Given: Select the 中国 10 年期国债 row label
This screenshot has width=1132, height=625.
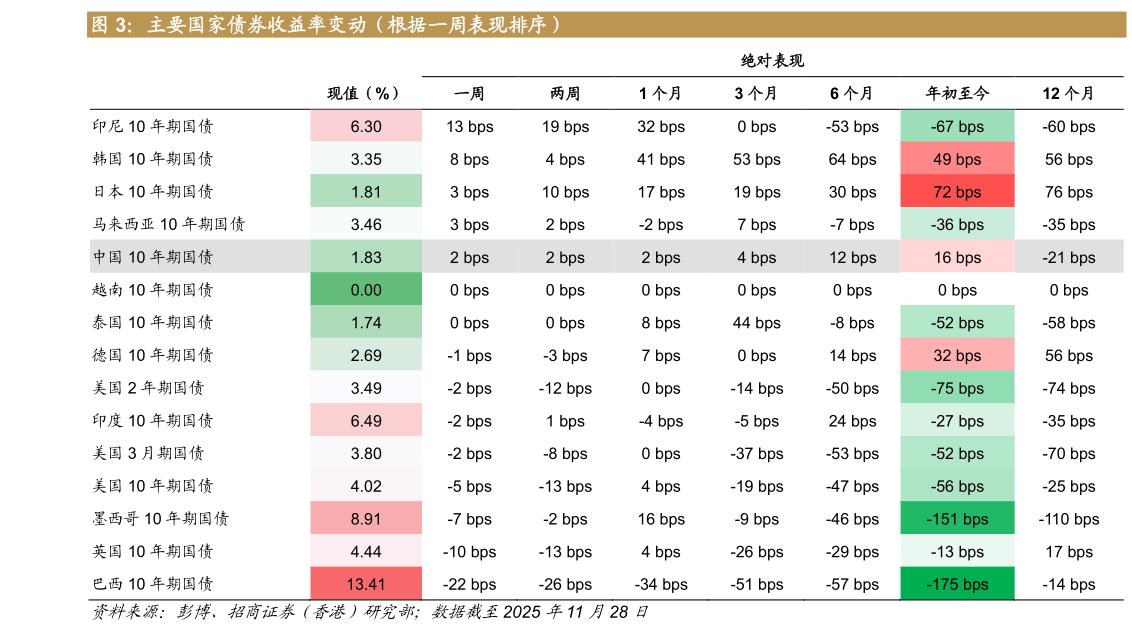Looking at the screenshot, I should tap(154, 257).
